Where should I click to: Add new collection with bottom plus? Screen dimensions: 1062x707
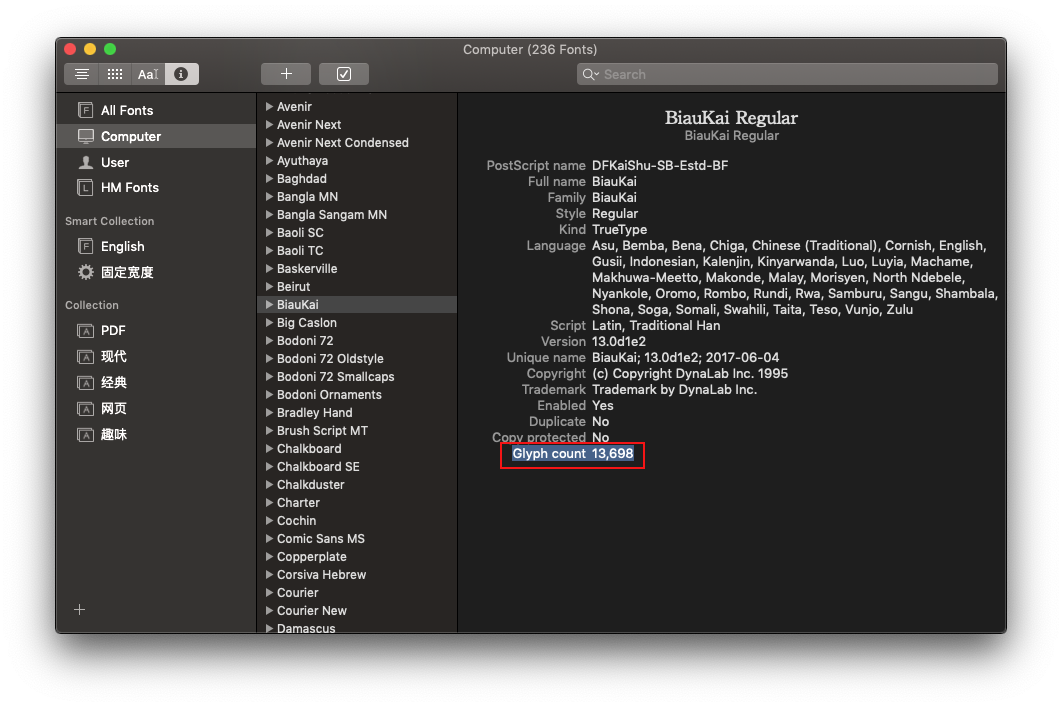coord(79,609)
